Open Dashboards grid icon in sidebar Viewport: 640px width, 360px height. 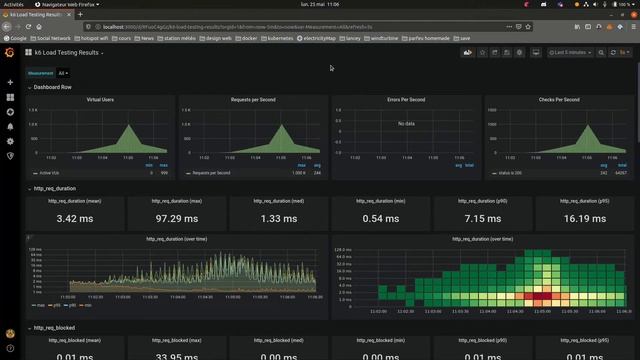coord(10,97)
